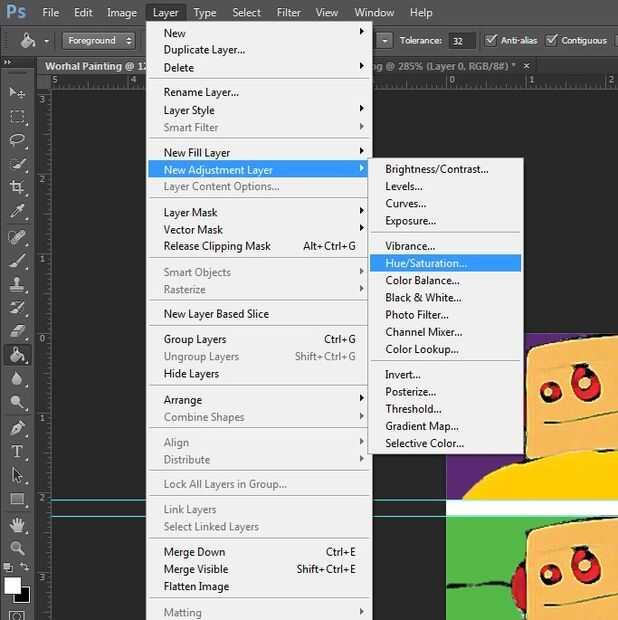618x620 pixels.
Task: Select the Healing Brush tool
Action: (x=17, y=237)
